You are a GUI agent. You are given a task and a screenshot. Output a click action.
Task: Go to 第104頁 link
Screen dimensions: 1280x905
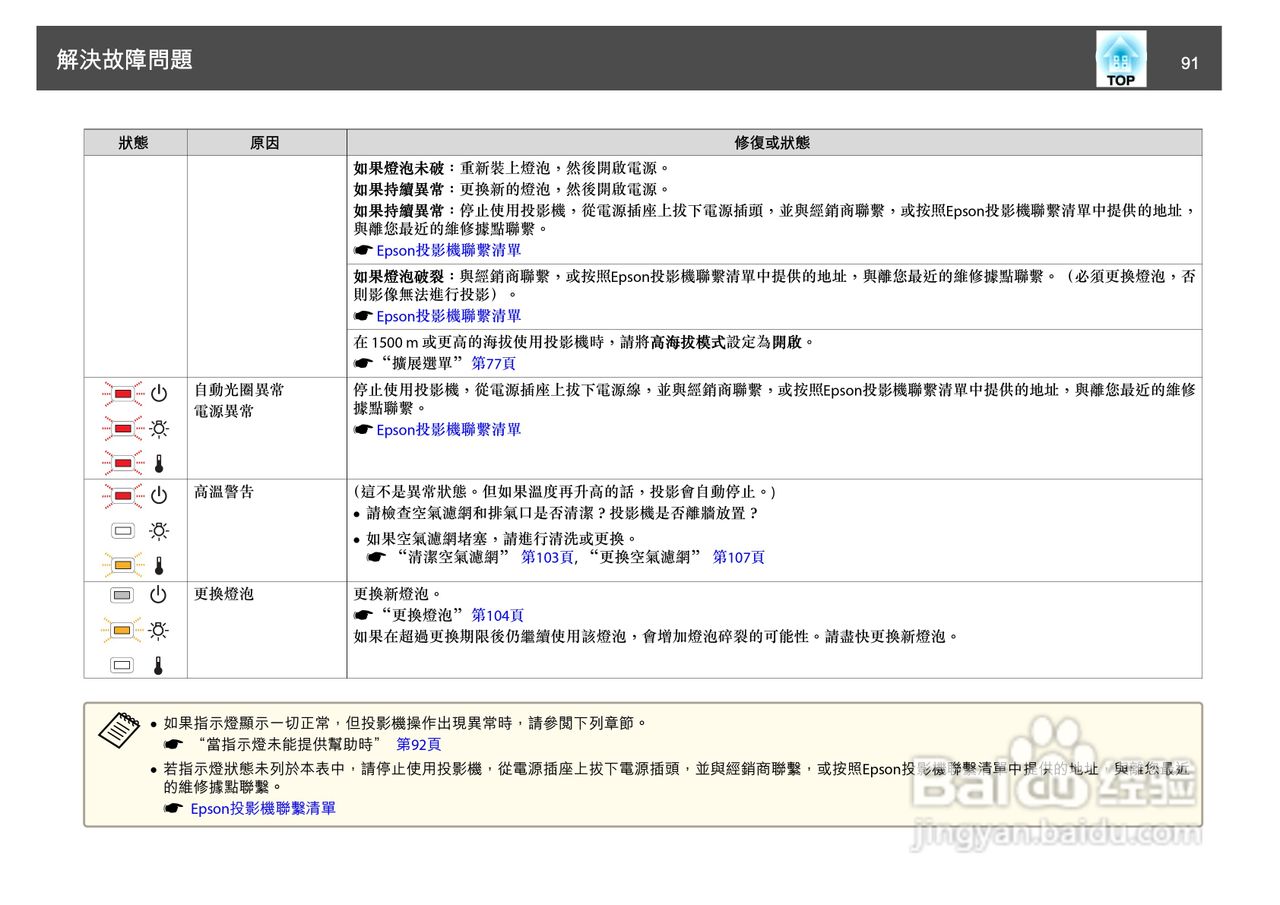(x=497, y=616)
